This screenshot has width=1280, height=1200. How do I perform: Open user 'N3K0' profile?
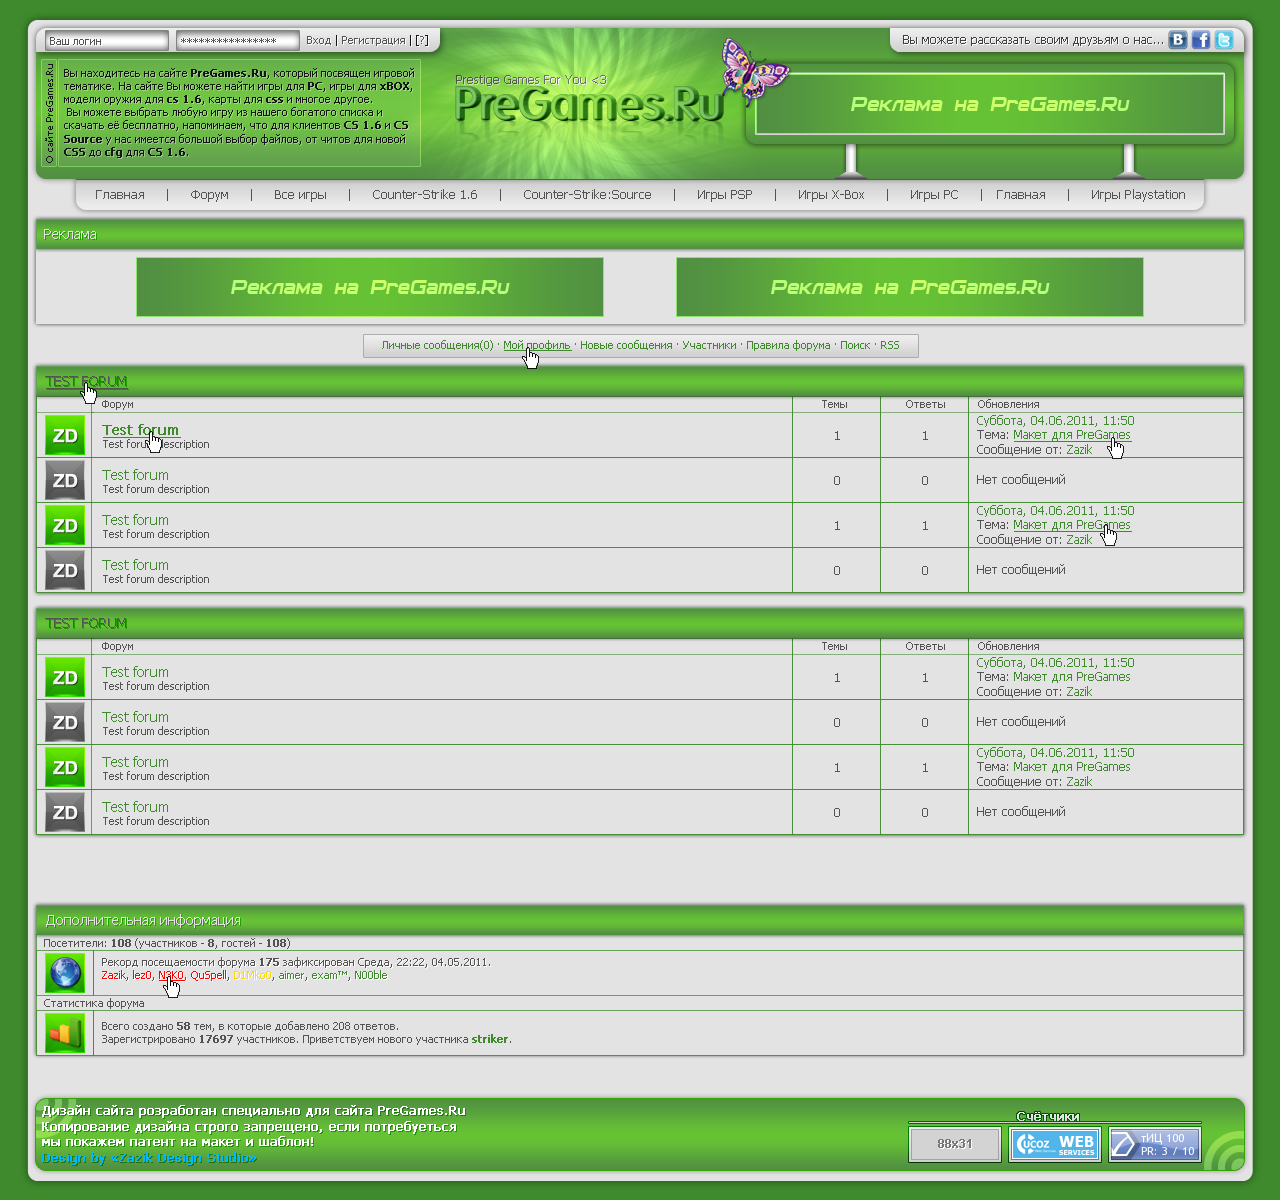click(x=171, y=976)
